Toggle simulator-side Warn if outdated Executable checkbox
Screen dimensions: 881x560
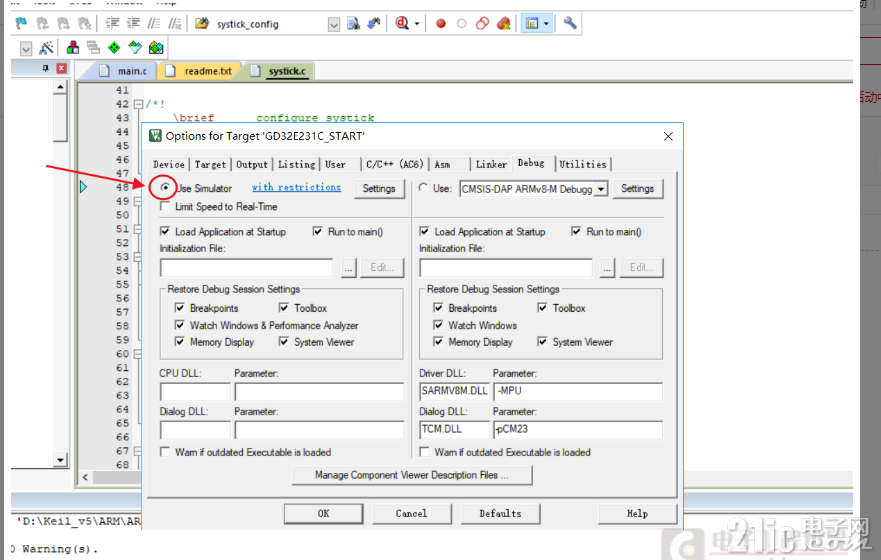pos(165,452)
